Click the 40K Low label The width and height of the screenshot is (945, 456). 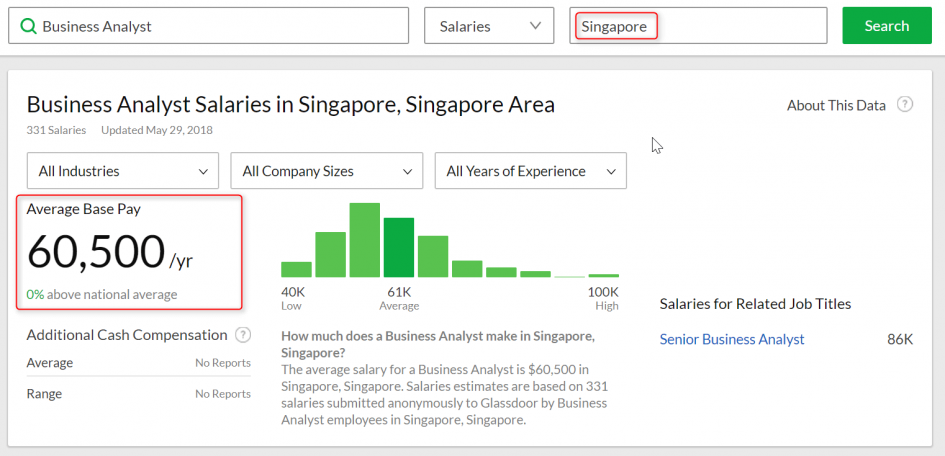[x=293, y=298]
